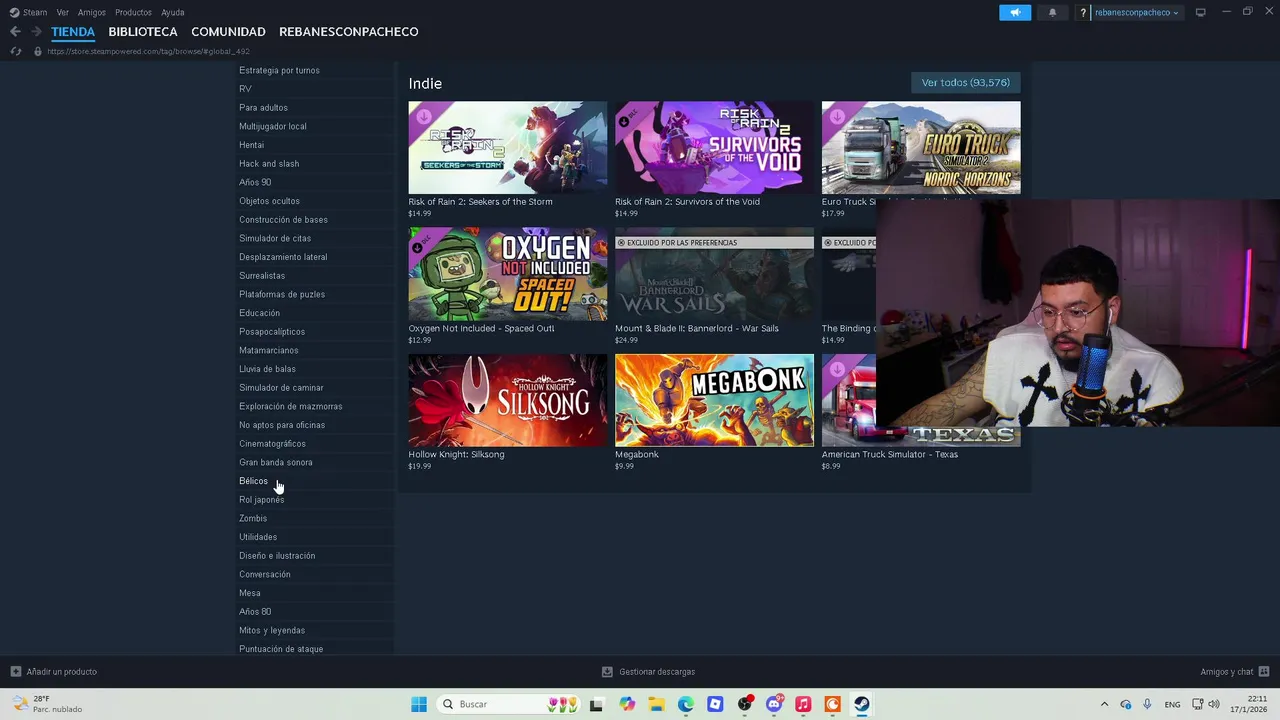Click American Truck Simulator - Texas title
The width and height of the screenshot is (1280, 720).
(890, 454)
